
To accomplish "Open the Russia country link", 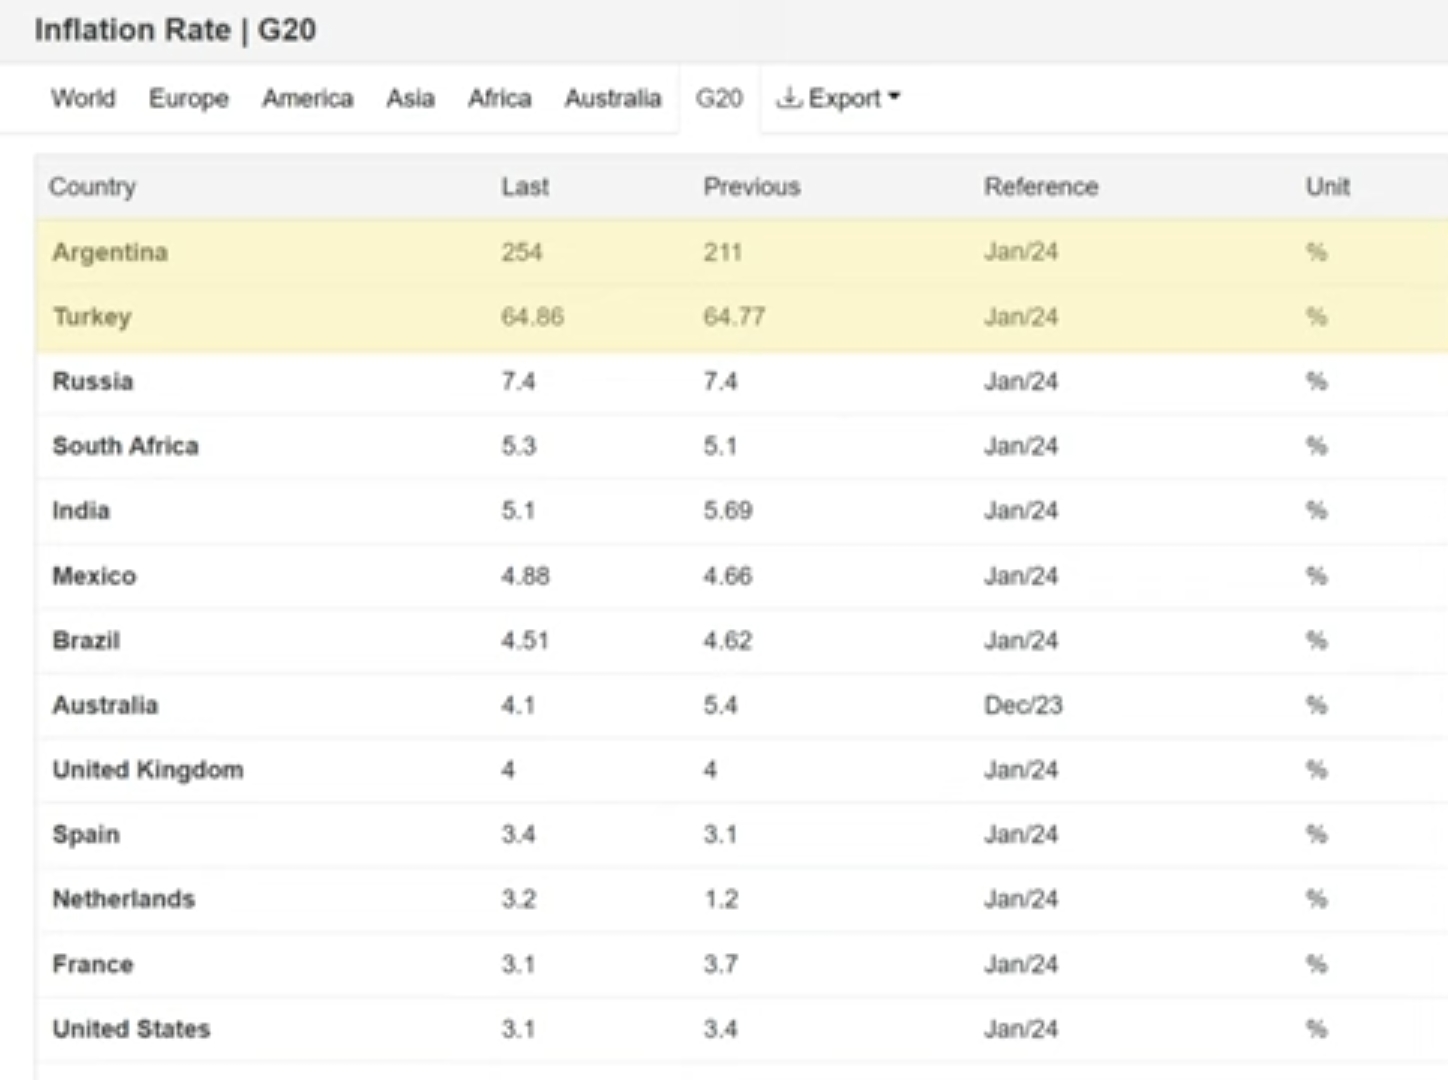I will [x=93, y=381].
